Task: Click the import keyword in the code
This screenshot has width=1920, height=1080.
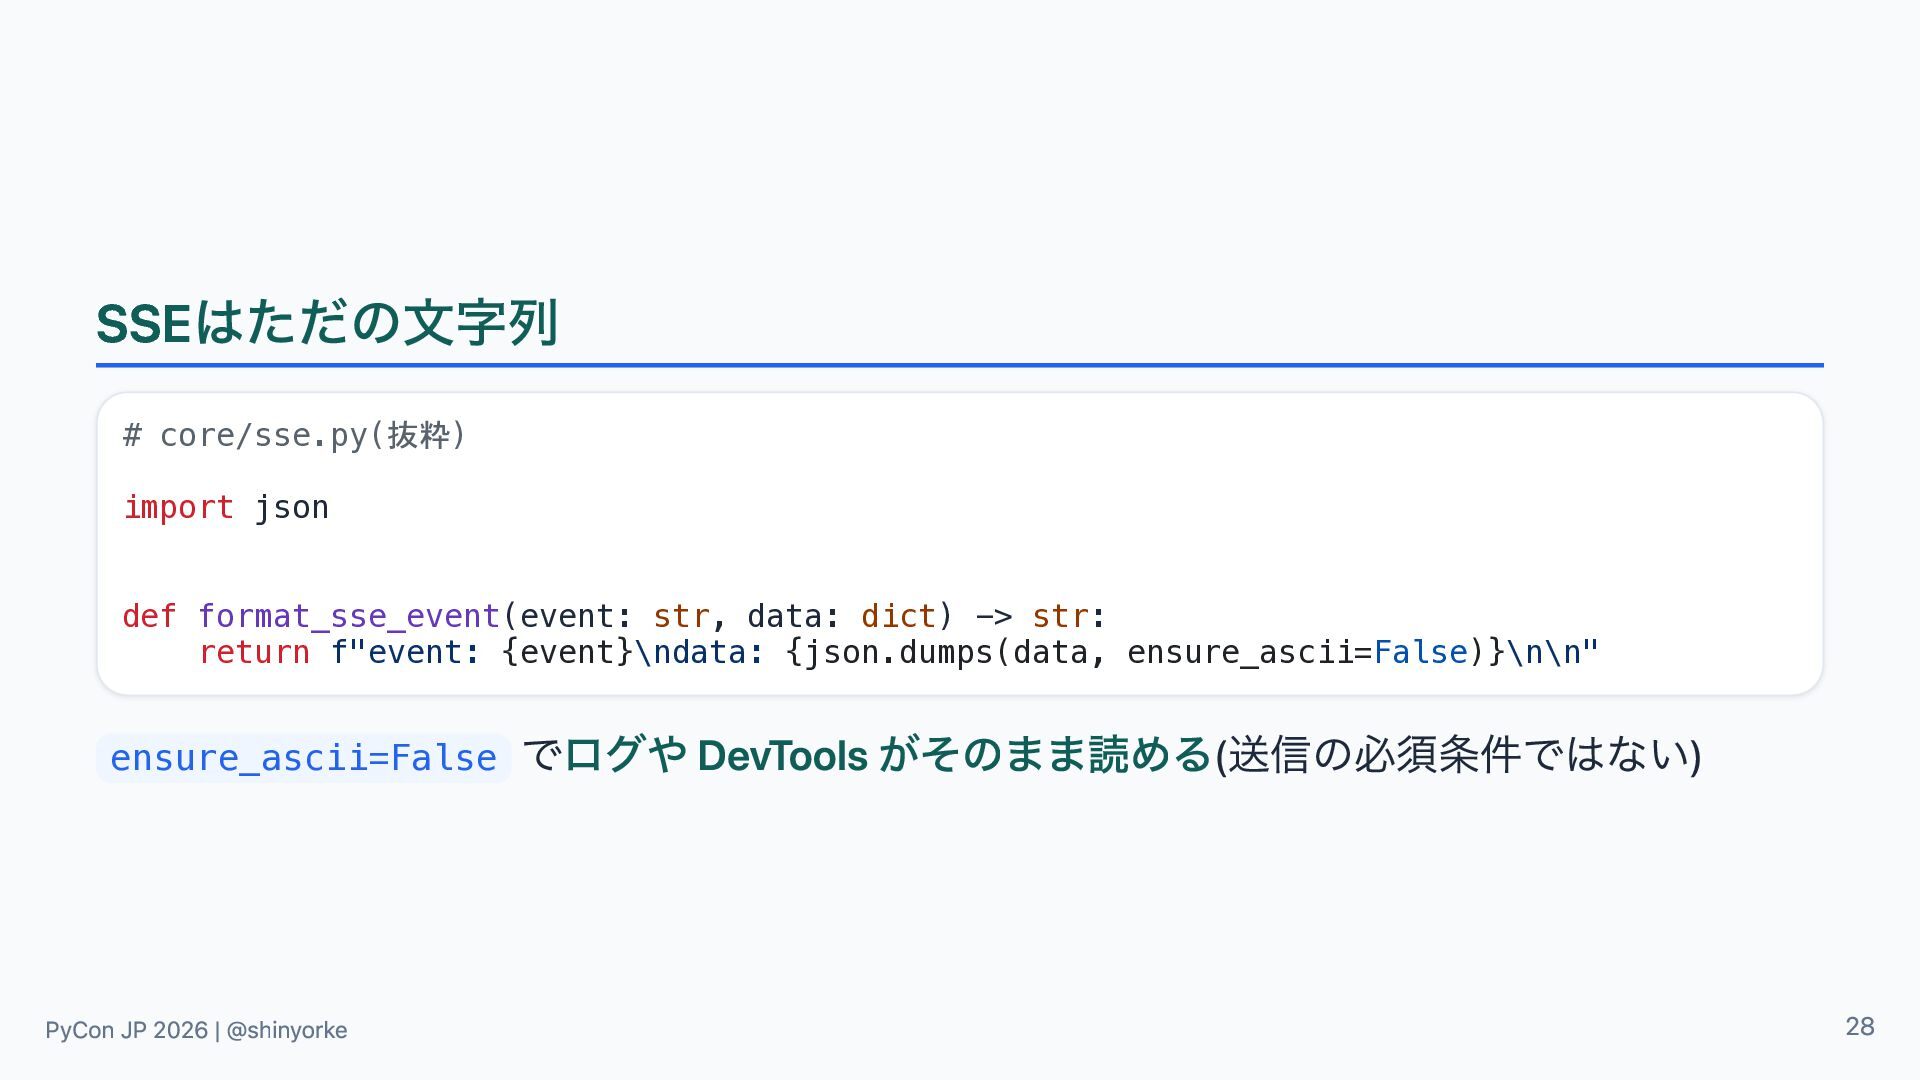Action: [x=178, y=507]
